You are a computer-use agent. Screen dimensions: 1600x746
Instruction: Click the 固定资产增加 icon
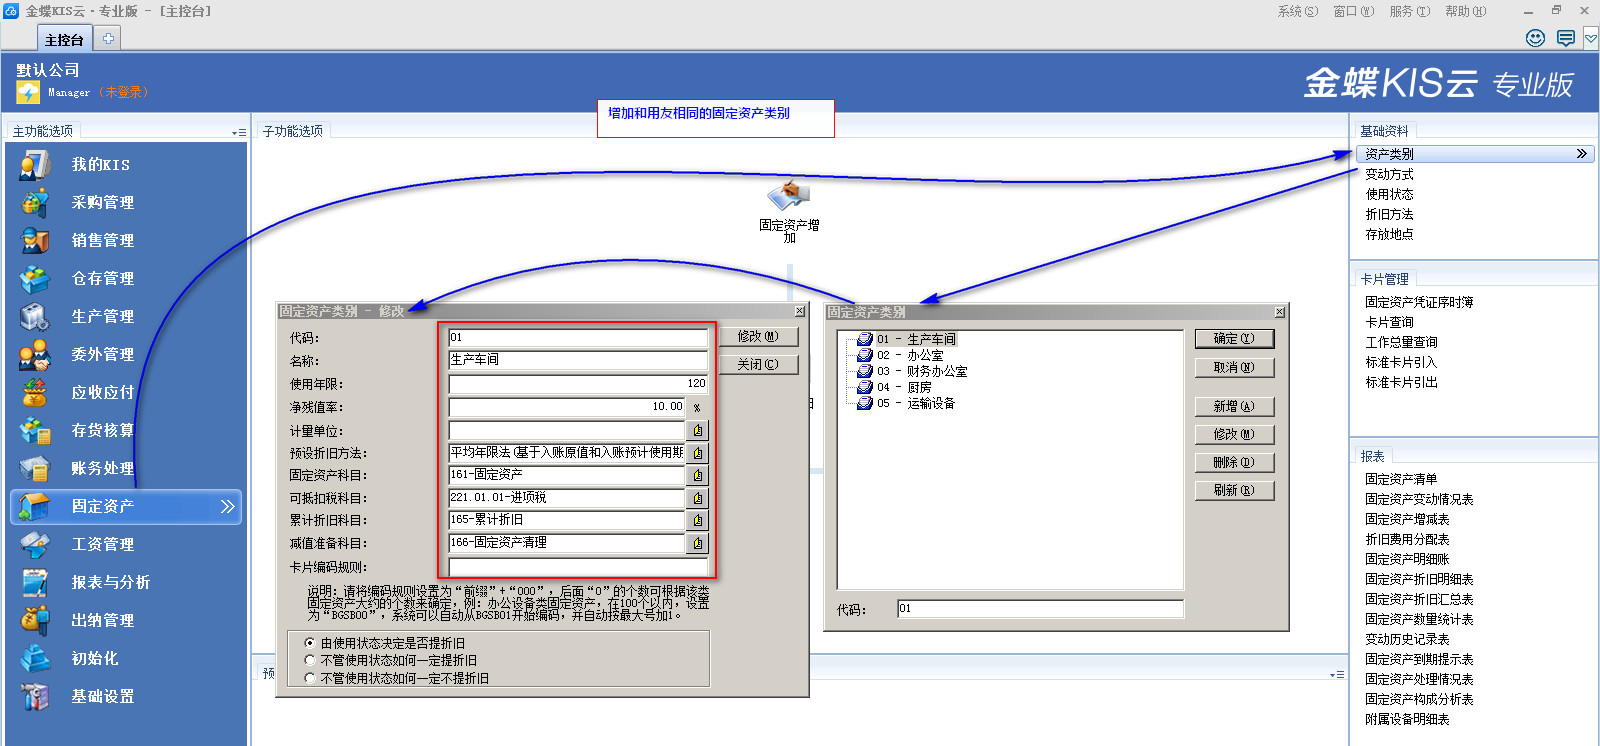coord(788,195)
